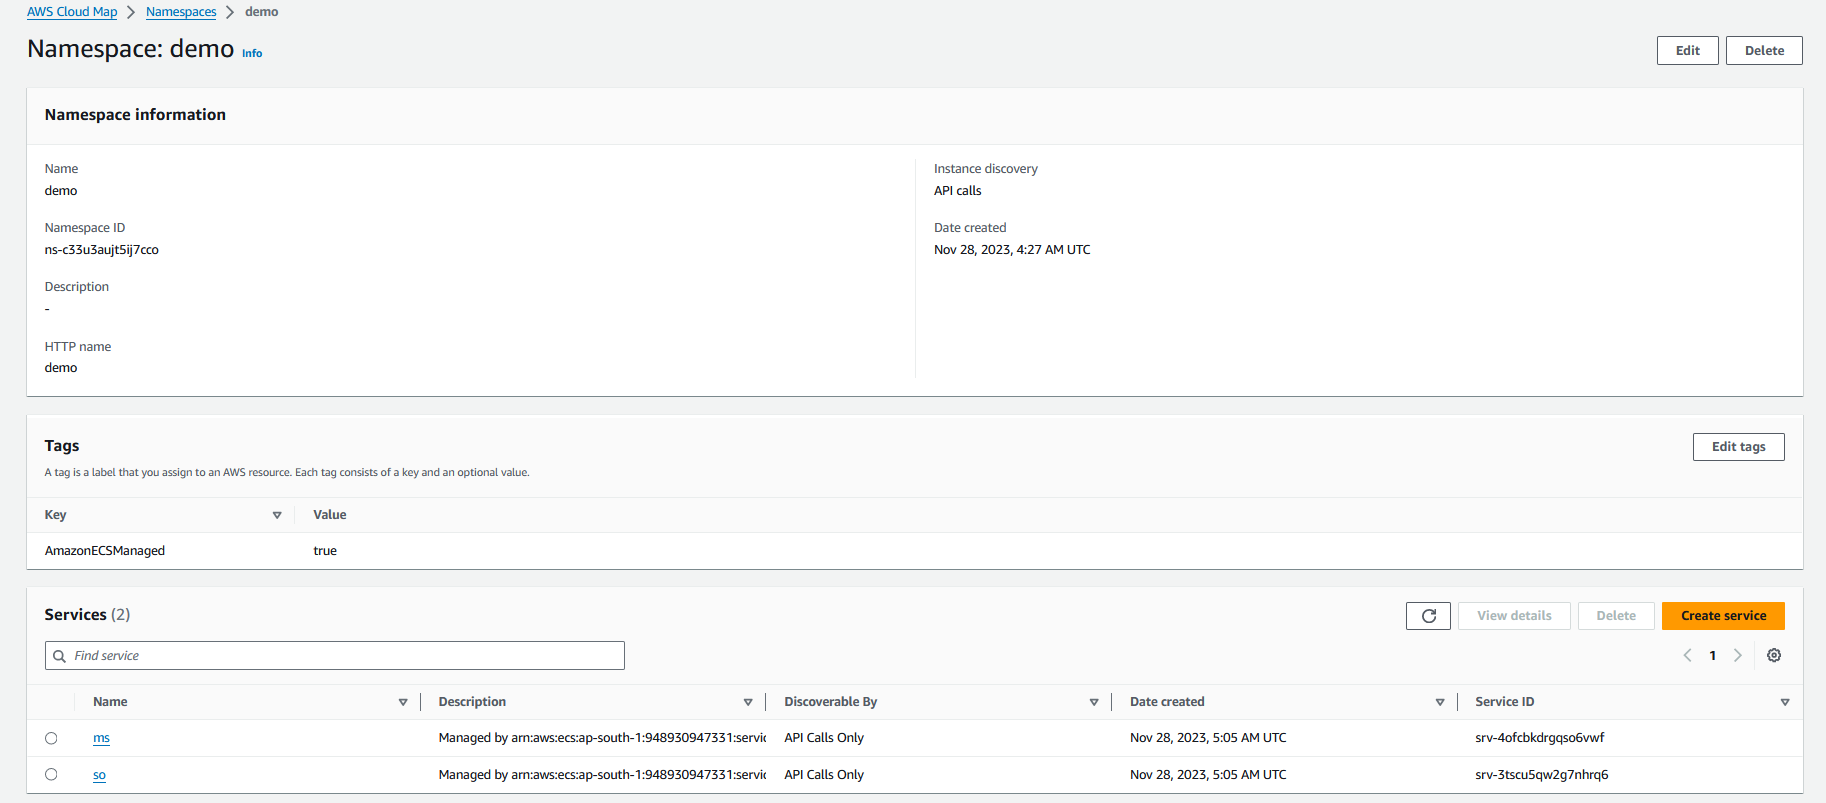Click API Calls Only in so row
The width and height of the screenshot is (1826, 803).
coord(824,775)
